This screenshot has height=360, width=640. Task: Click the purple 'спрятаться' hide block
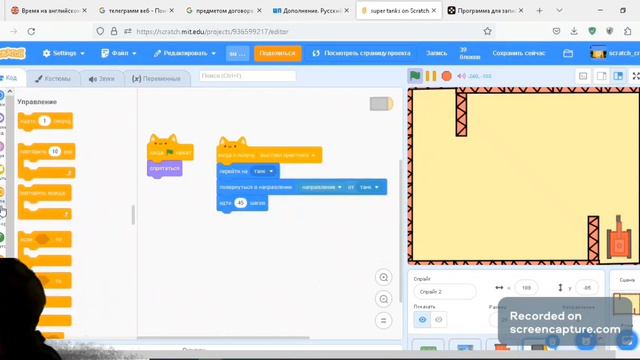pos(164,169)
